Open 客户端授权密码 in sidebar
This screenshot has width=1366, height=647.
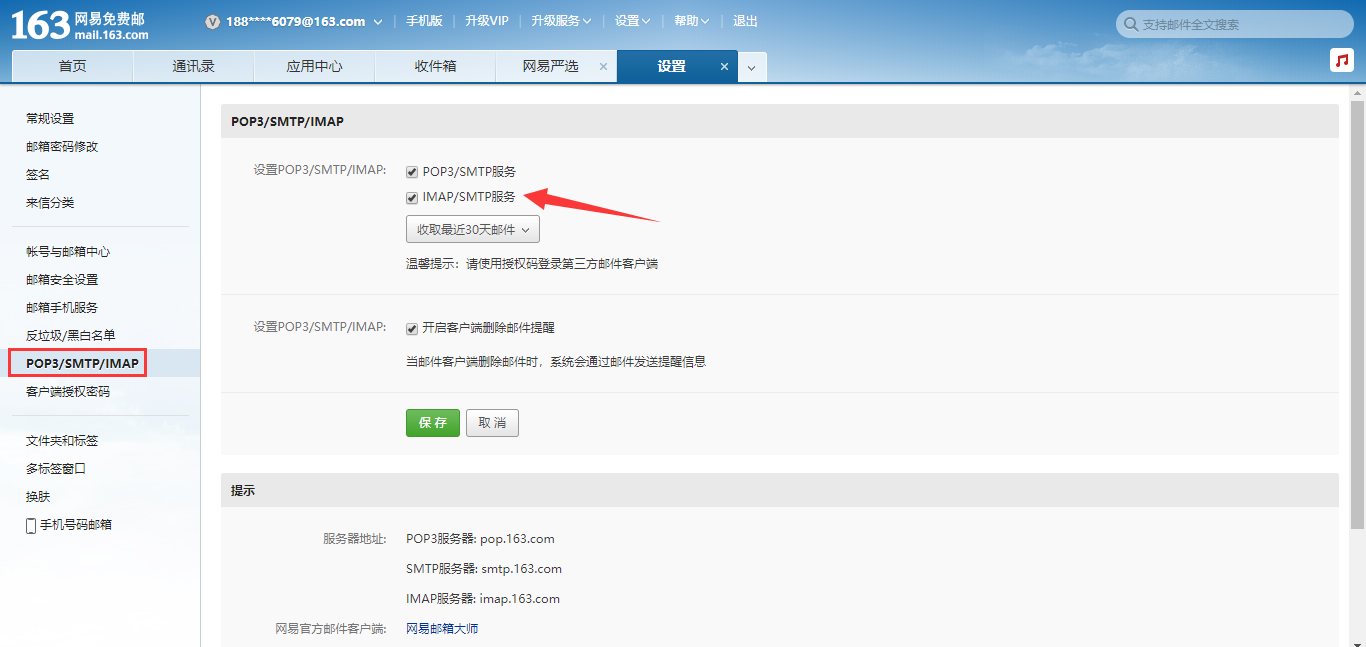68,392
